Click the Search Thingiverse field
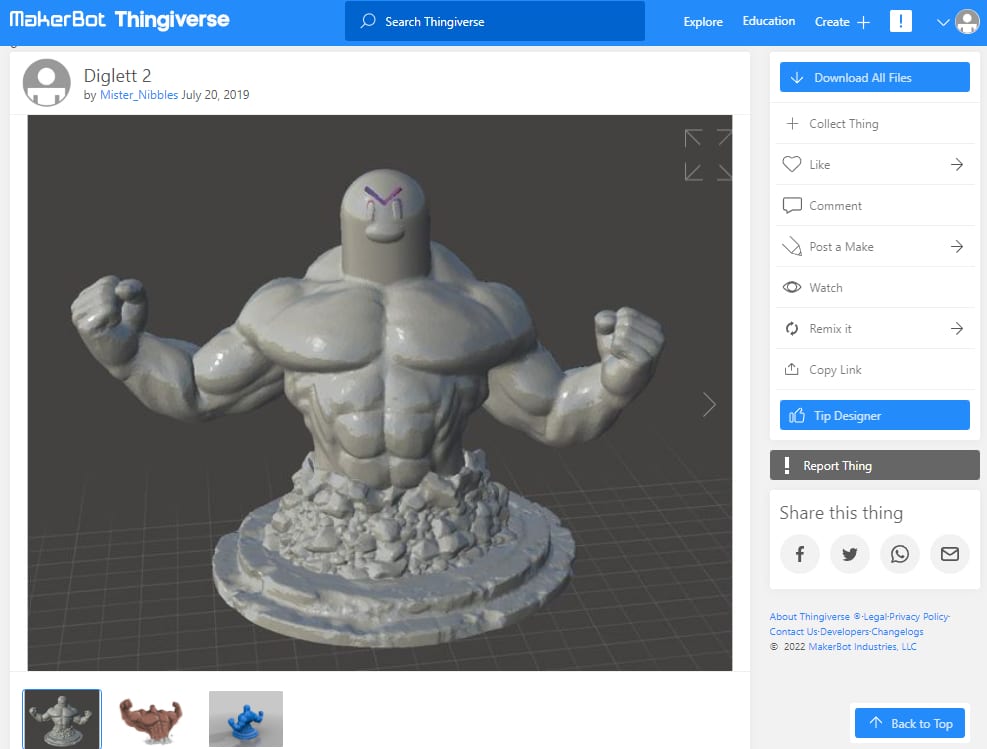The image size is (987, 749). click(495, 21)
